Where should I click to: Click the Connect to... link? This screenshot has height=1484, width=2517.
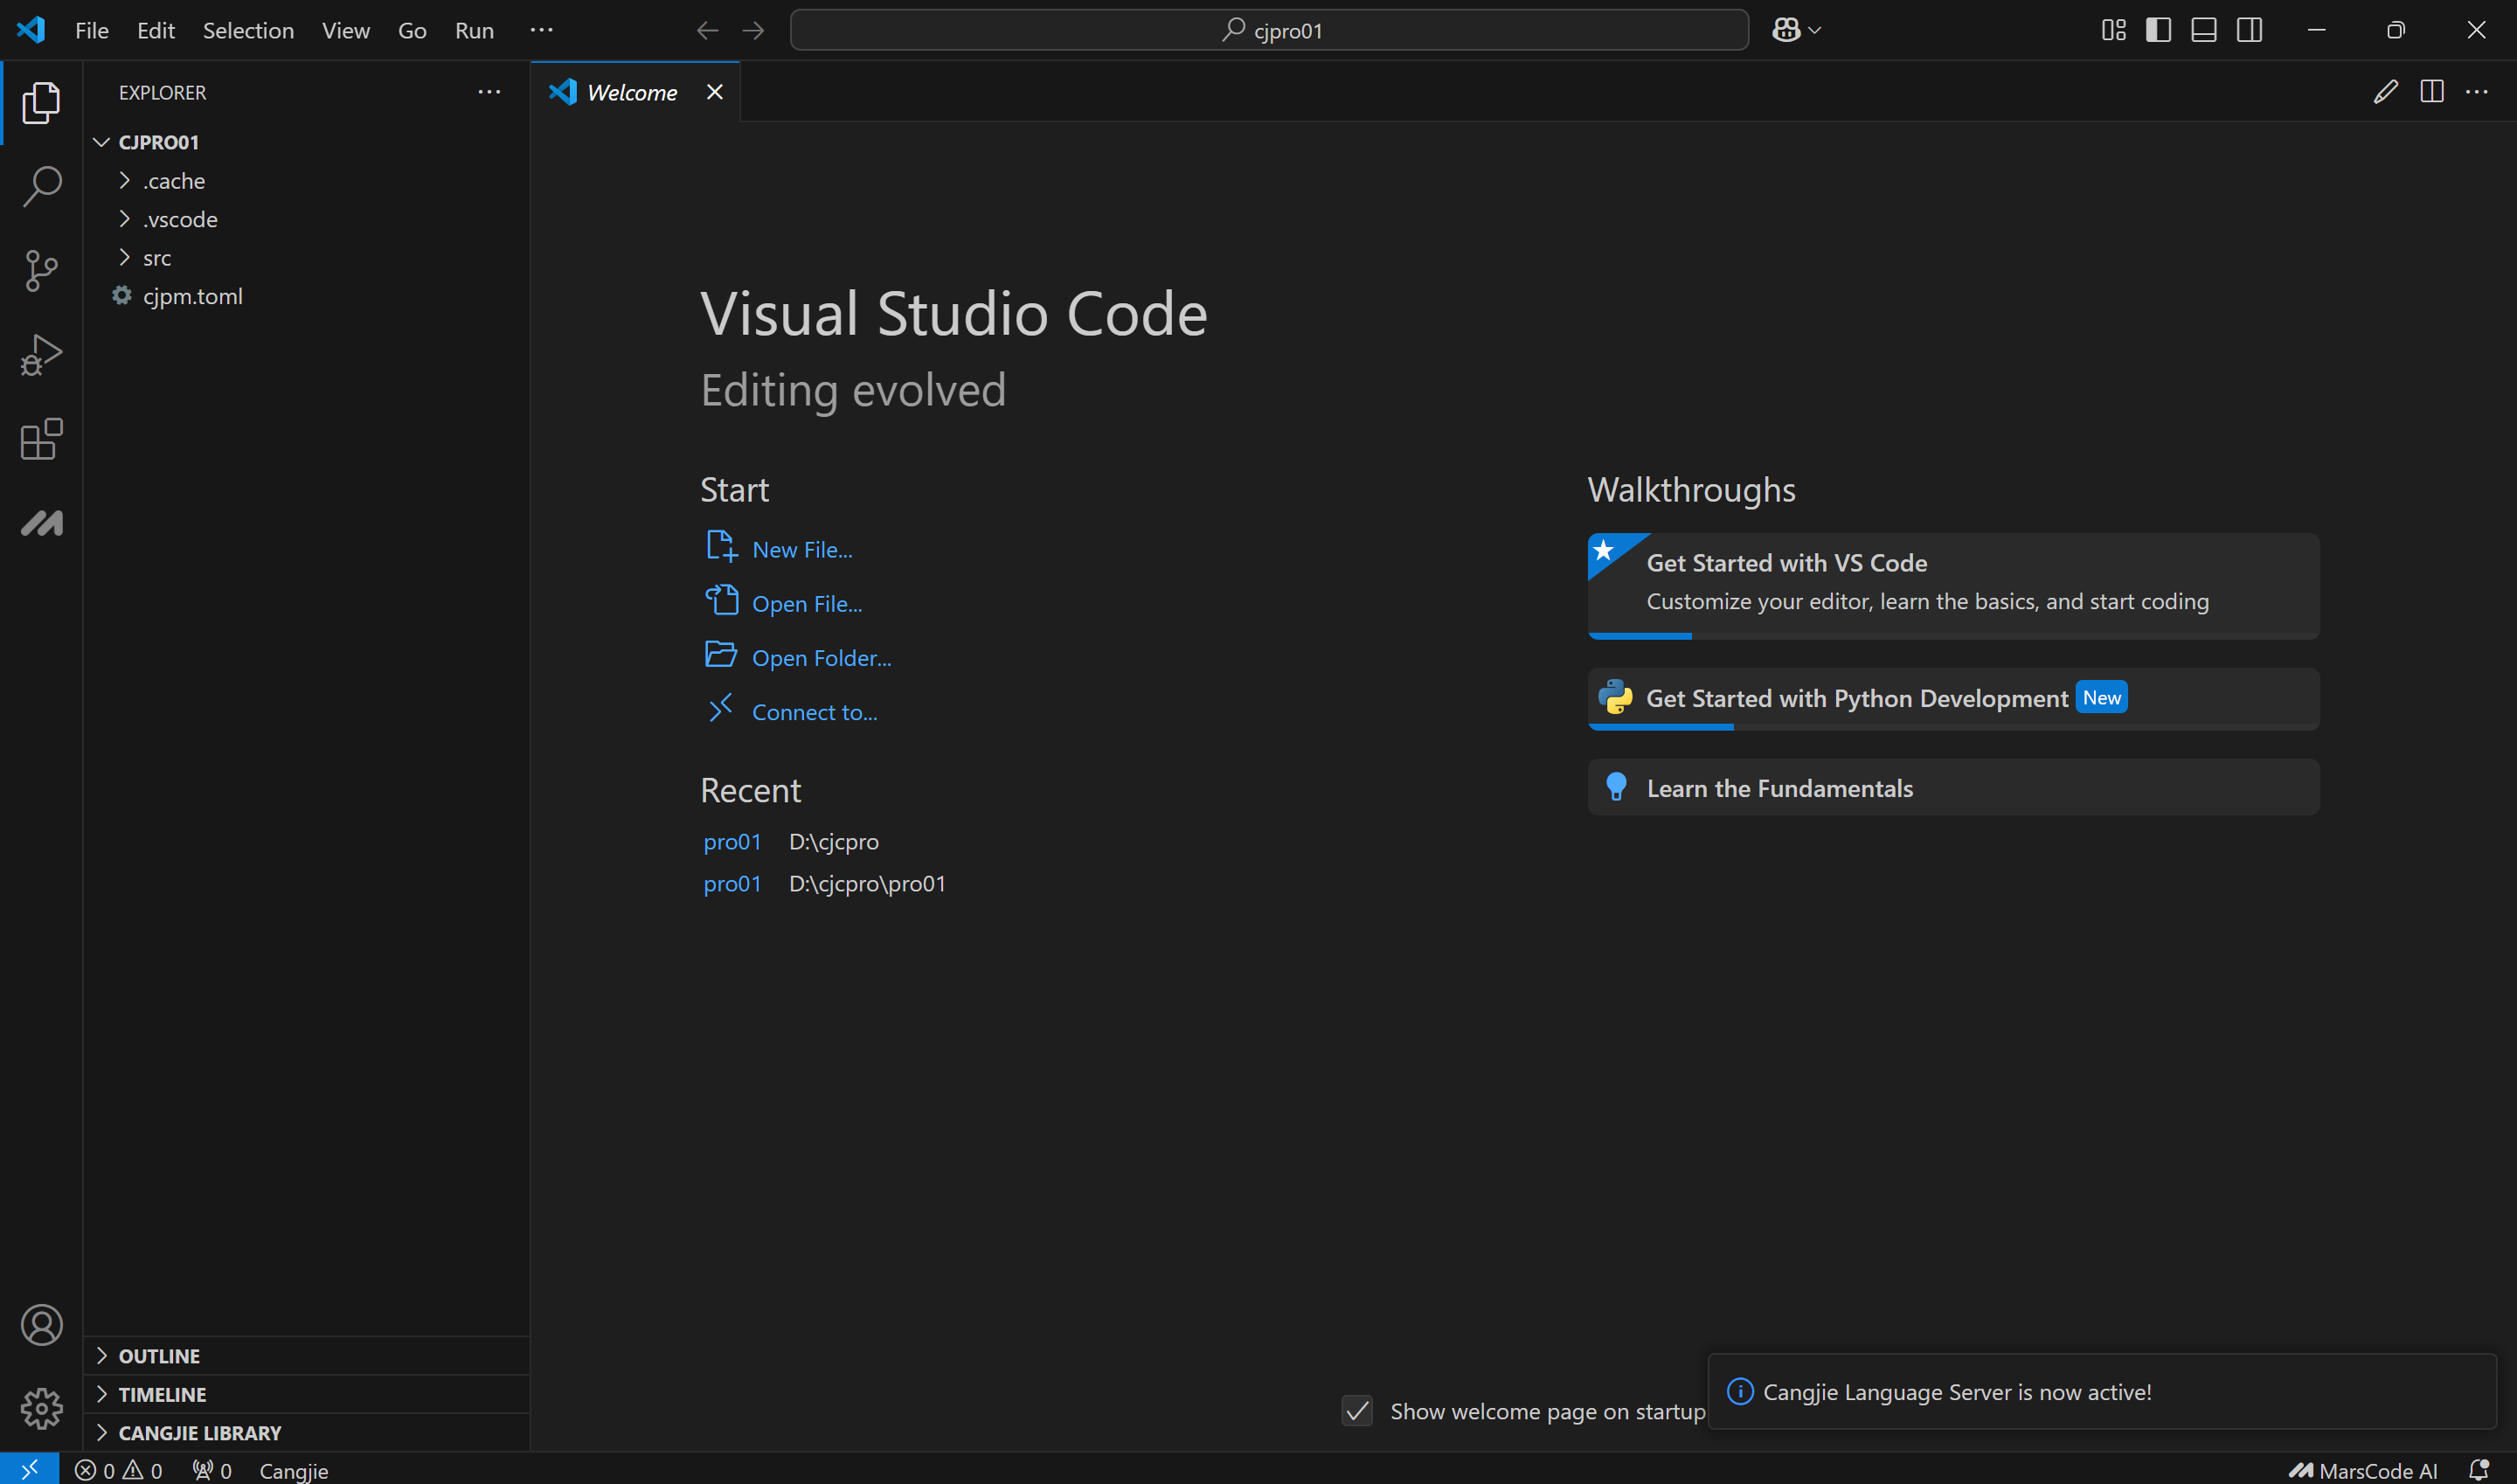[x=814, y=711]
